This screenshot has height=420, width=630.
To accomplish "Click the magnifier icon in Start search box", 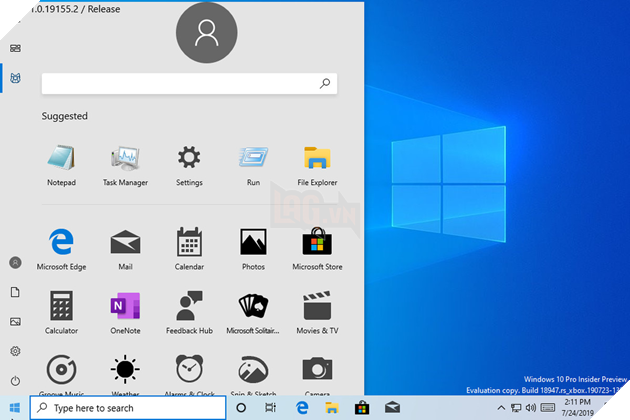I will coord(325,83).
